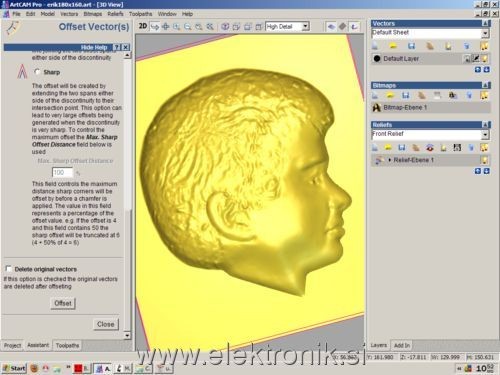
Task: Toggle Relief-Ebene 1 visibility light bulb
Action: 484,160
